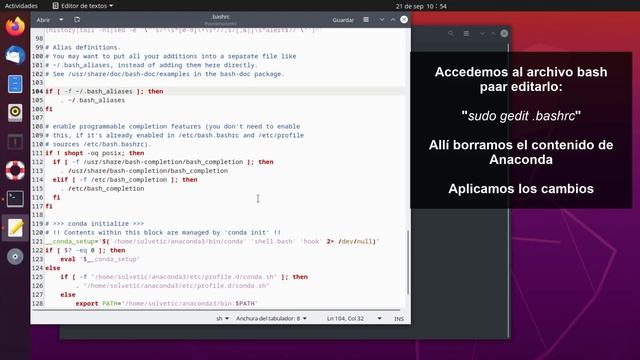Click line 112 bash-completion if statement
The height and width of the screenshot is (360, 640).
(x=163, y=162)
